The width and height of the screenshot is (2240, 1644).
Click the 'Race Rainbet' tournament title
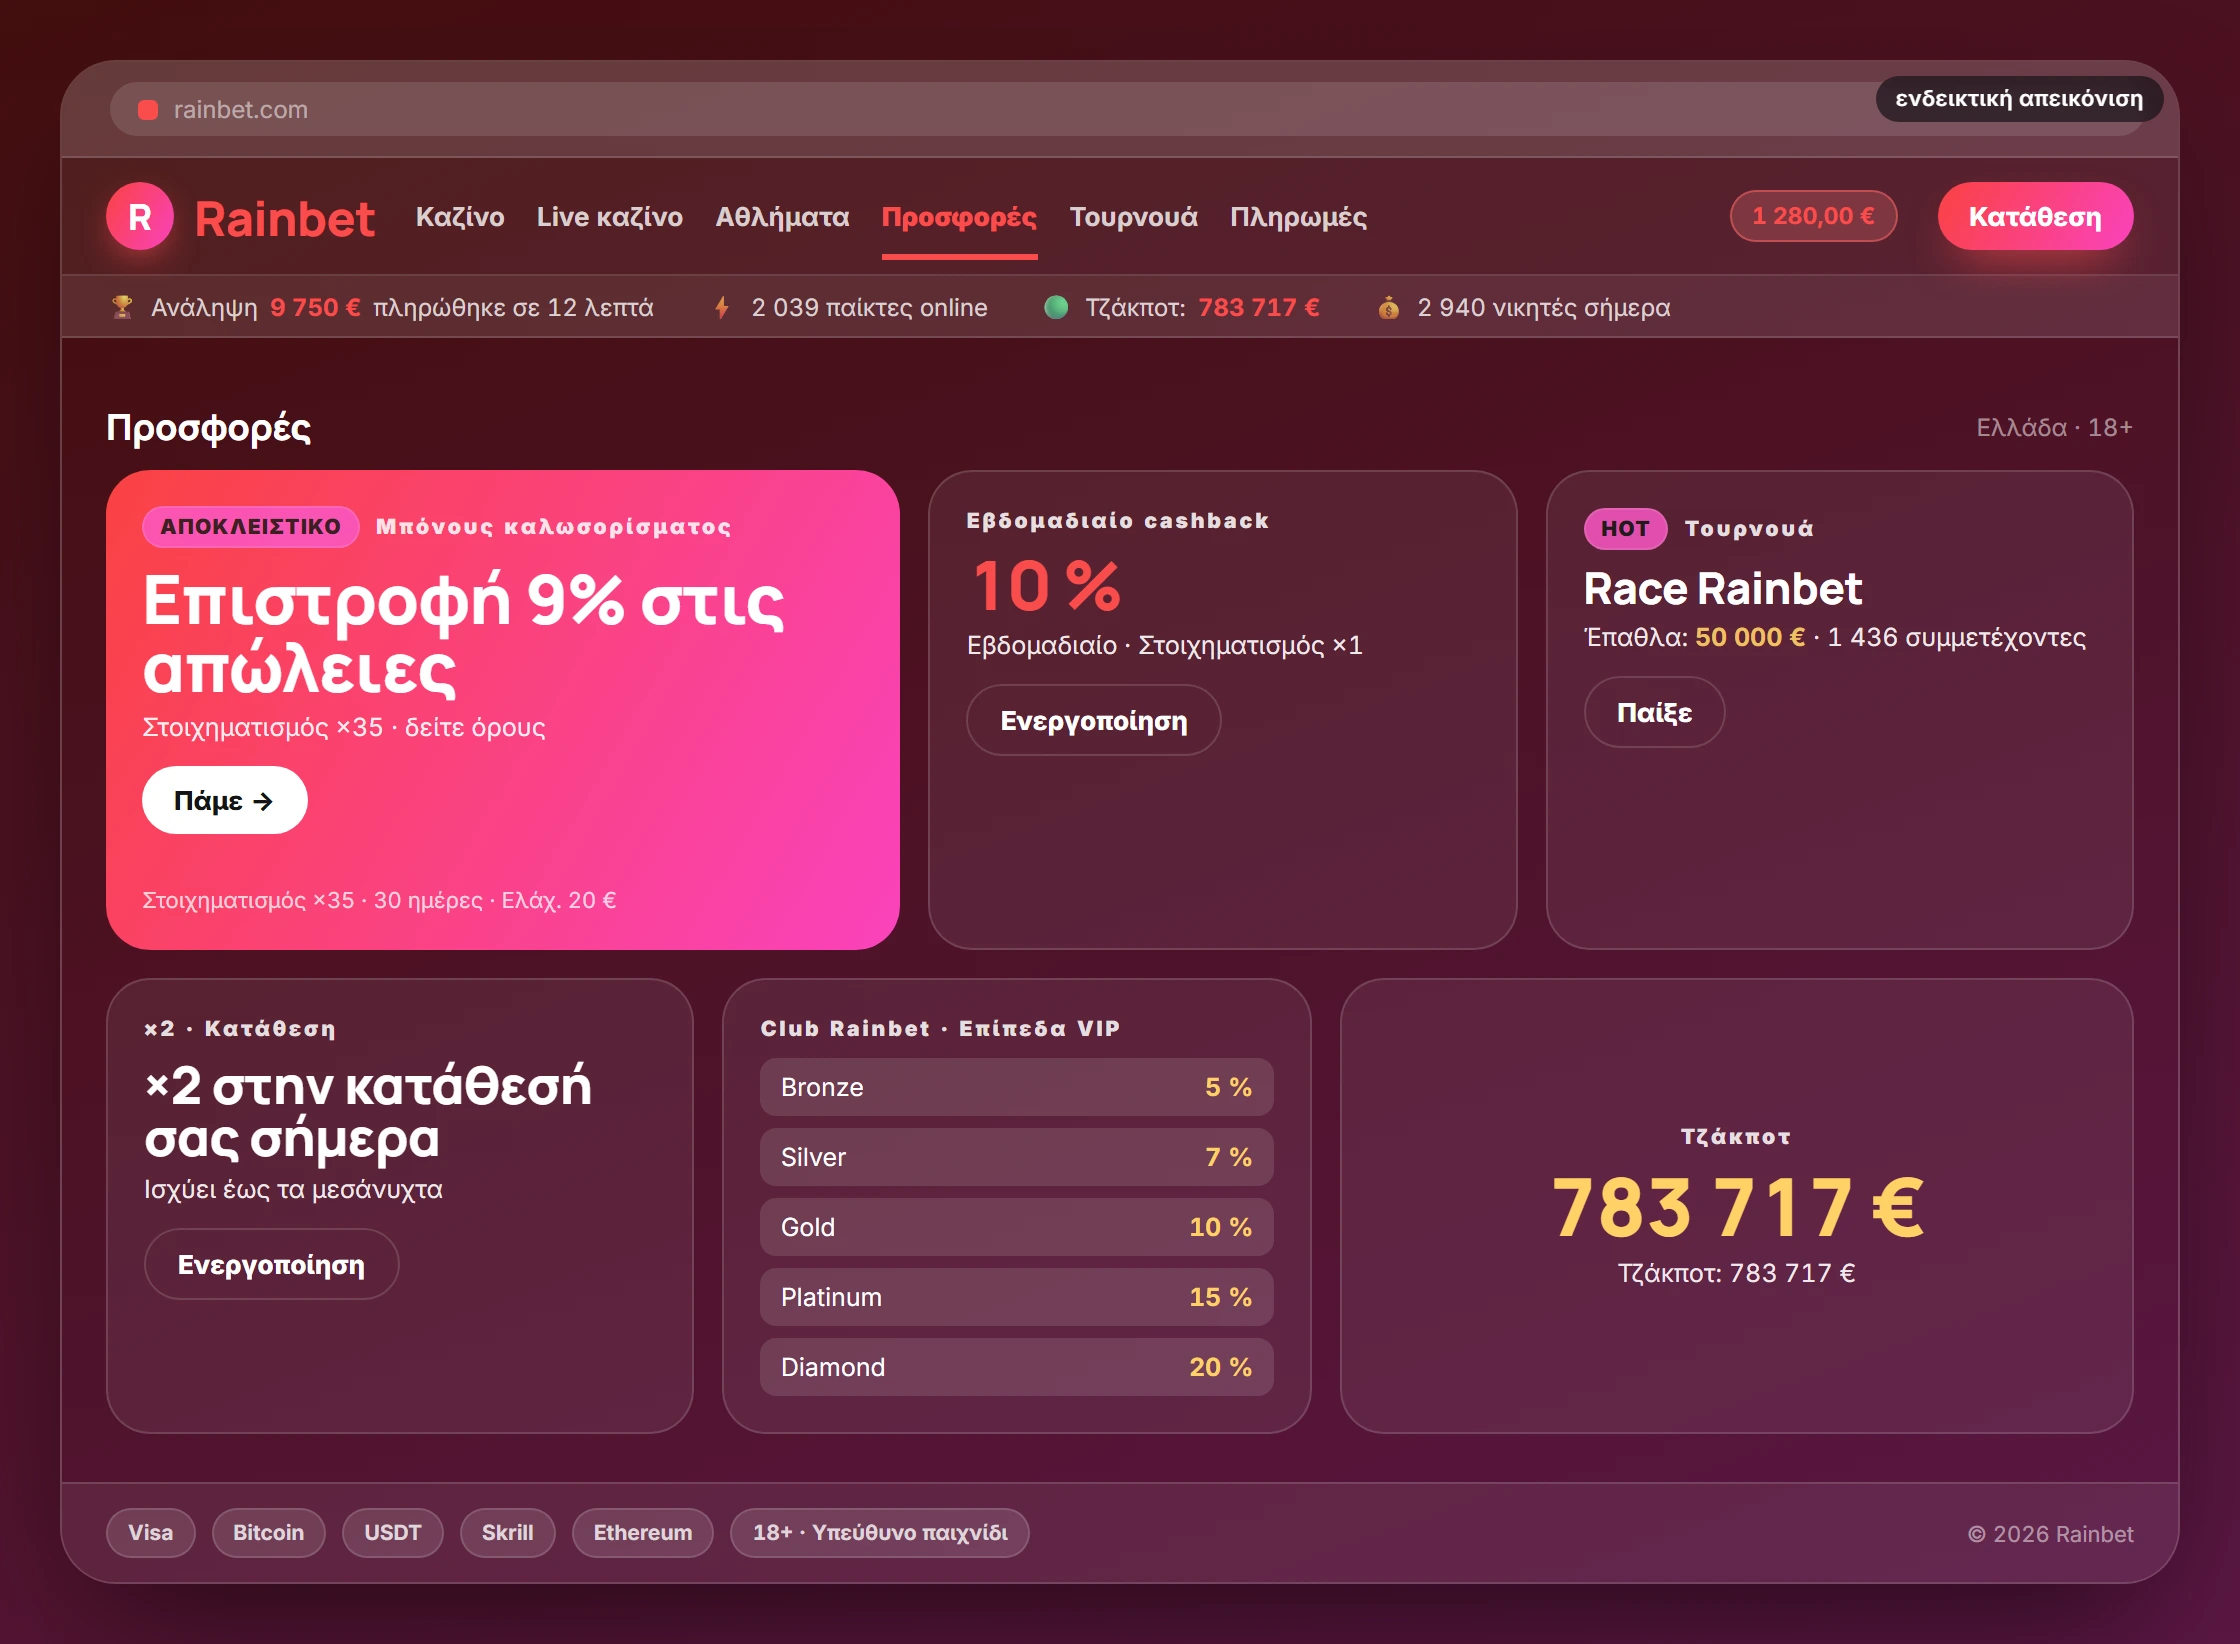coord(1722,588)
